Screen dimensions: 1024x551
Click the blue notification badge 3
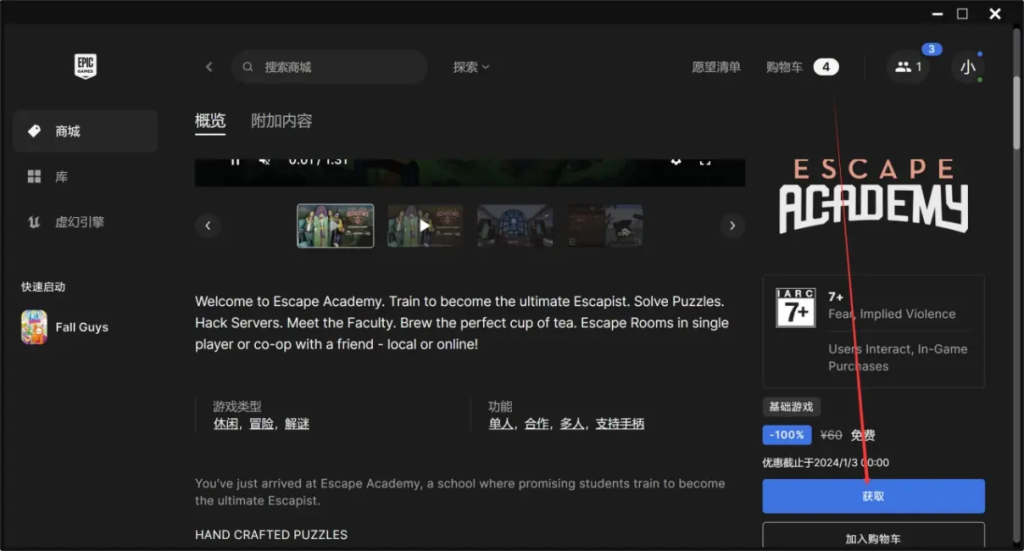[x=931, y=49]
